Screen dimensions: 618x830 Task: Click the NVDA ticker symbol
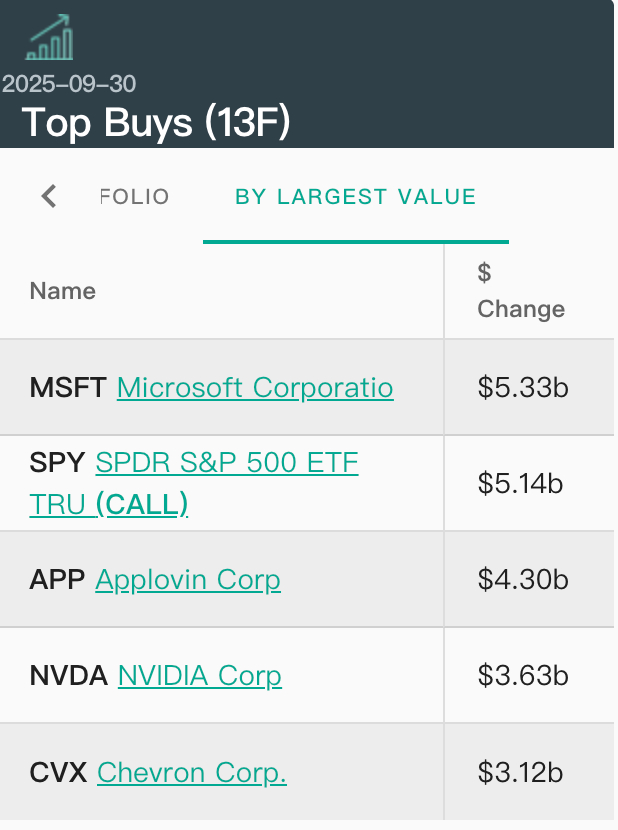pyautogui.click(x=68, y=676)
